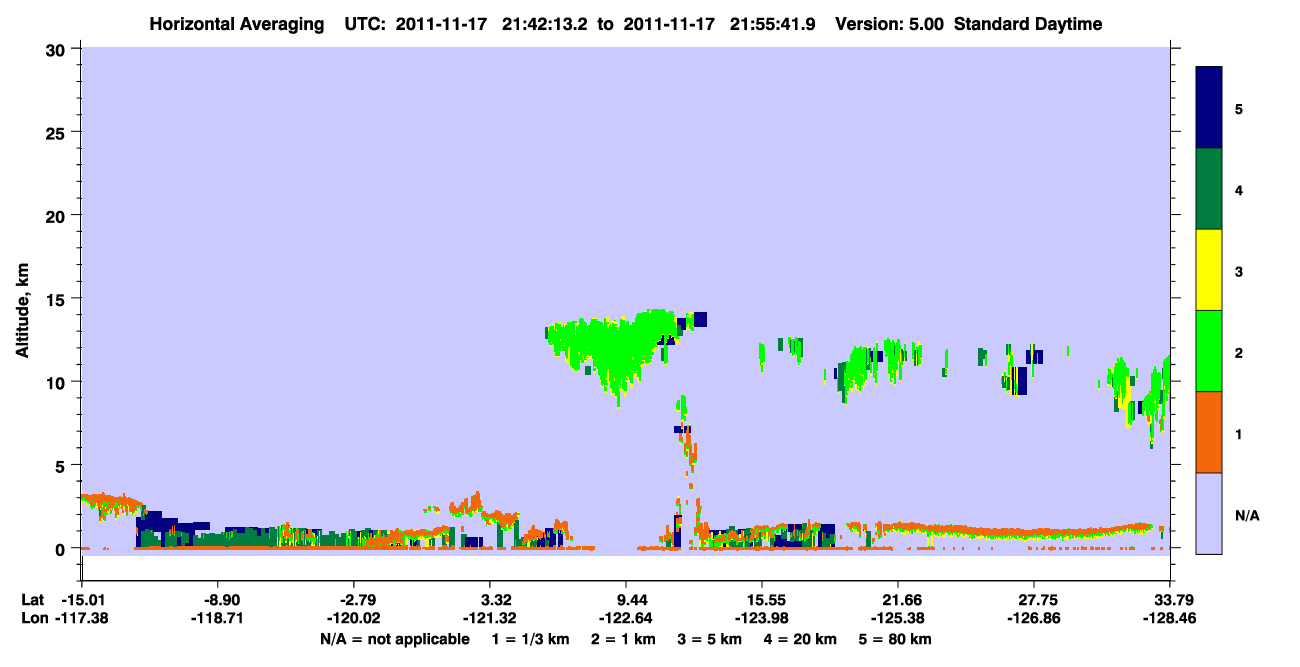Click the 'Standard Daytime' text
Viewport: 1300px width, 667px height.
coord(1028,24)
